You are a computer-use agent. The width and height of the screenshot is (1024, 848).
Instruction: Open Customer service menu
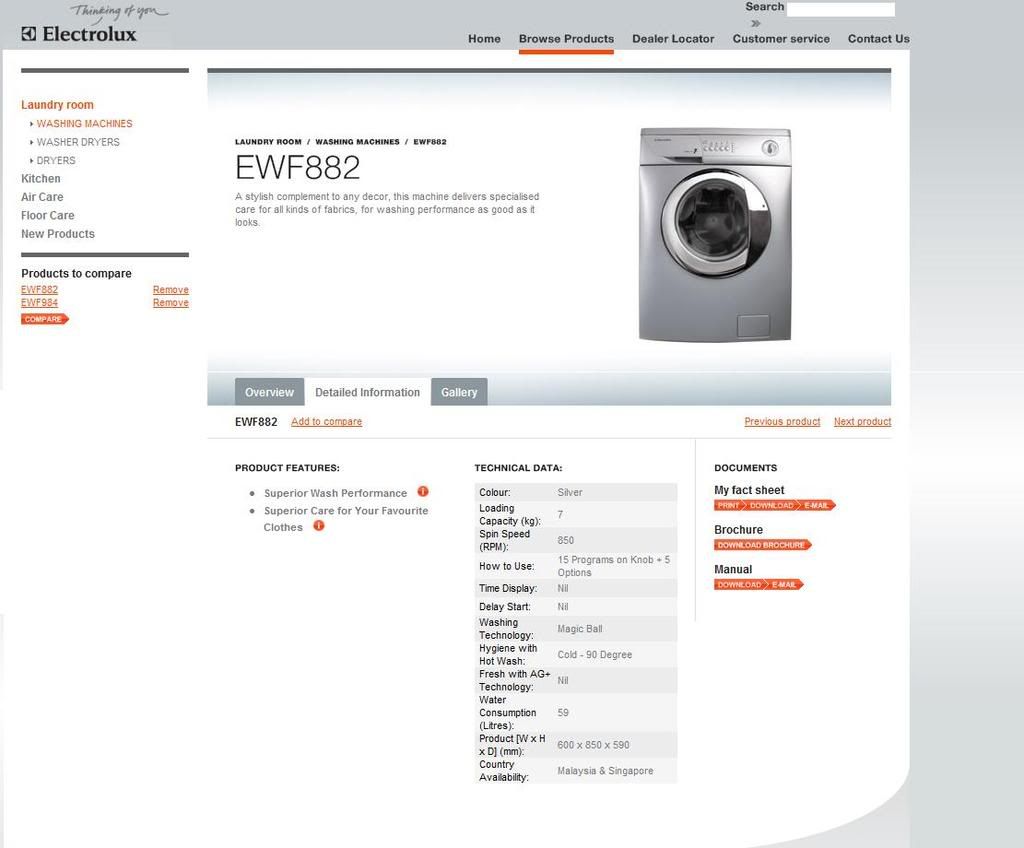coord(781,39)
